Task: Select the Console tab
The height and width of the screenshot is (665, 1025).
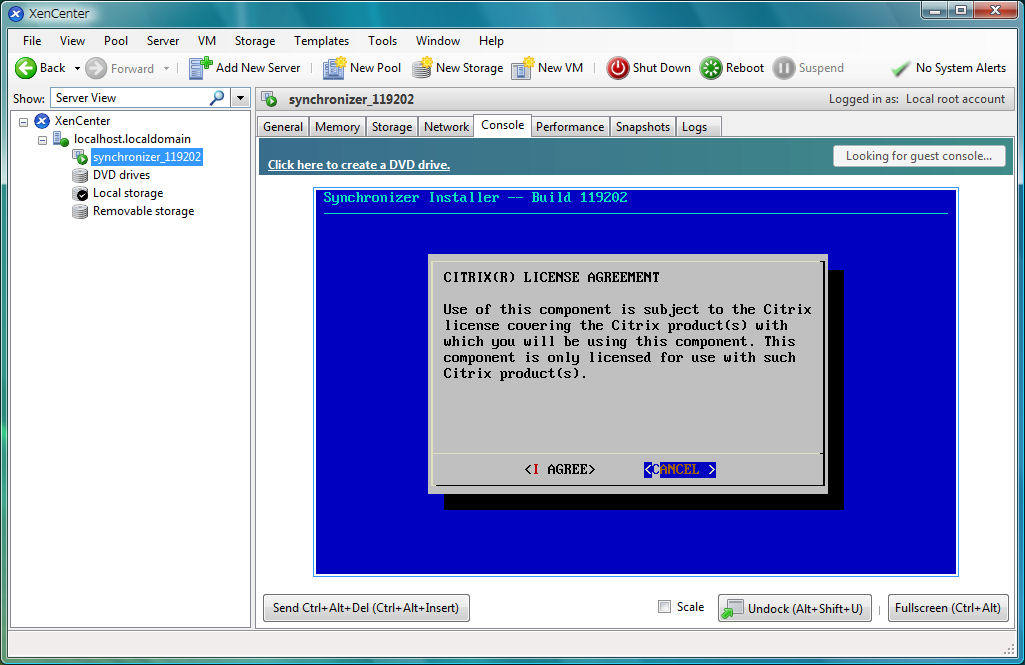Action: tap(503, 125)
